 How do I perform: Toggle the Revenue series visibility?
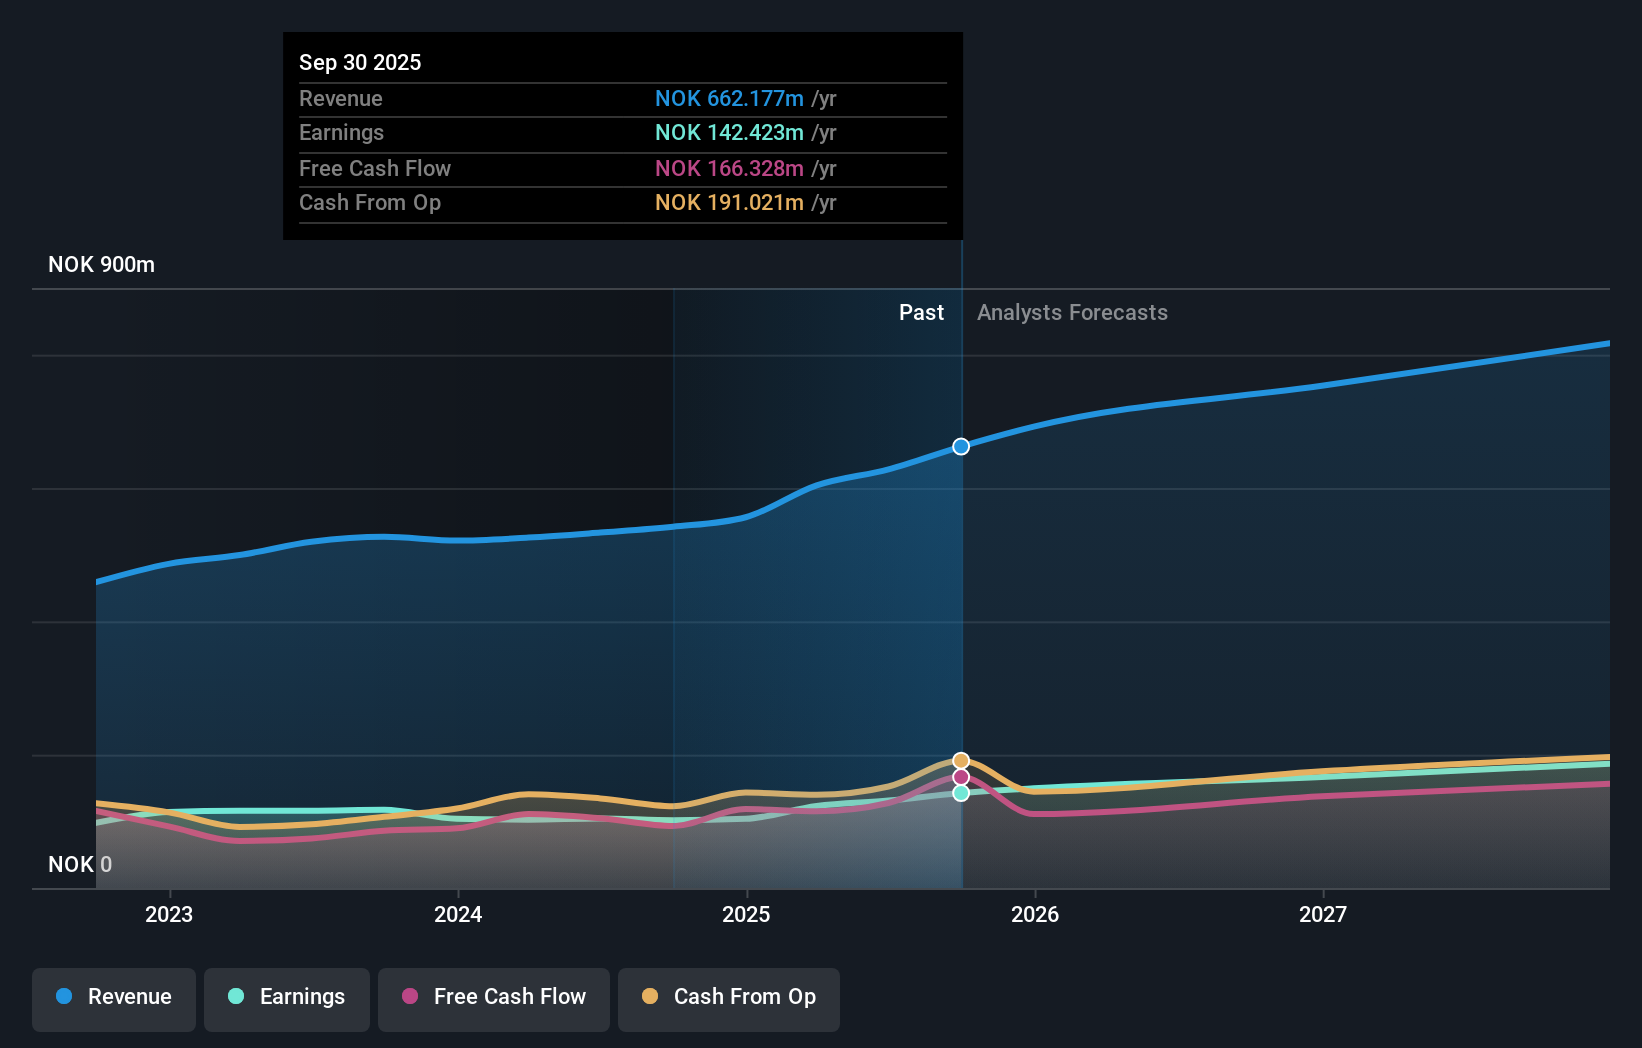click(113, 997)
